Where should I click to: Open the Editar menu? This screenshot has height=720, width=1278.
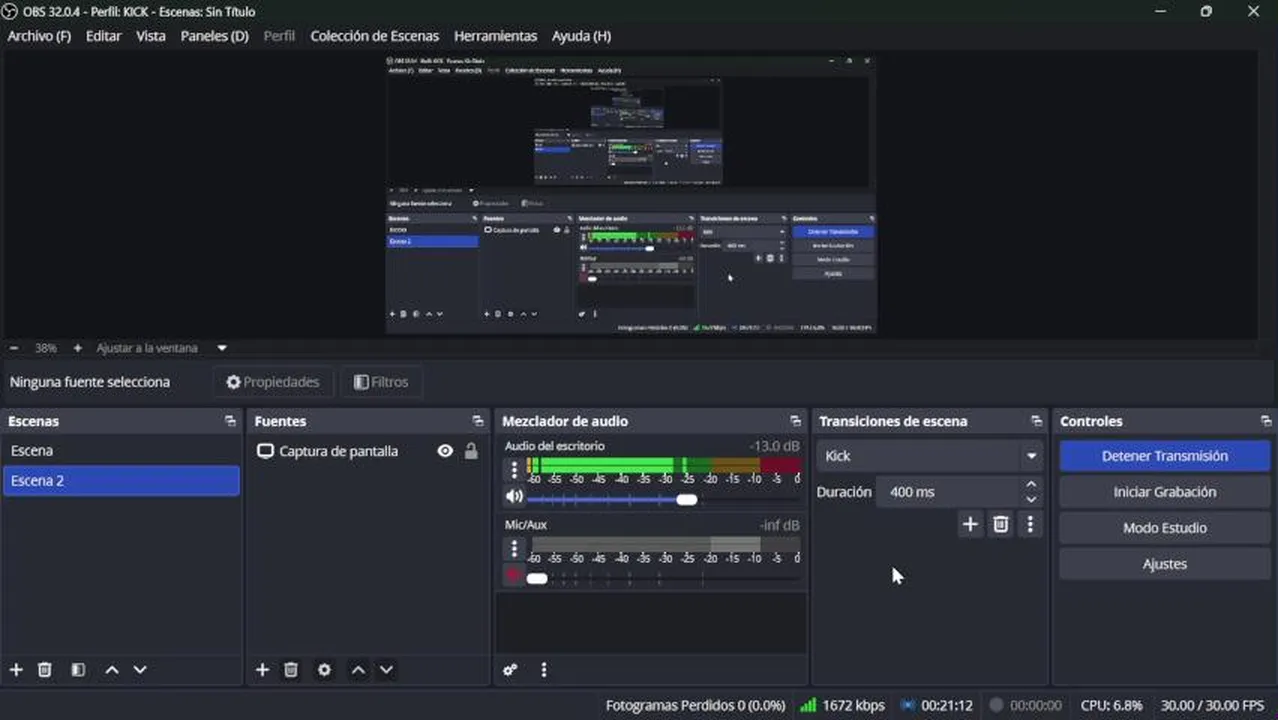(103, 36)
